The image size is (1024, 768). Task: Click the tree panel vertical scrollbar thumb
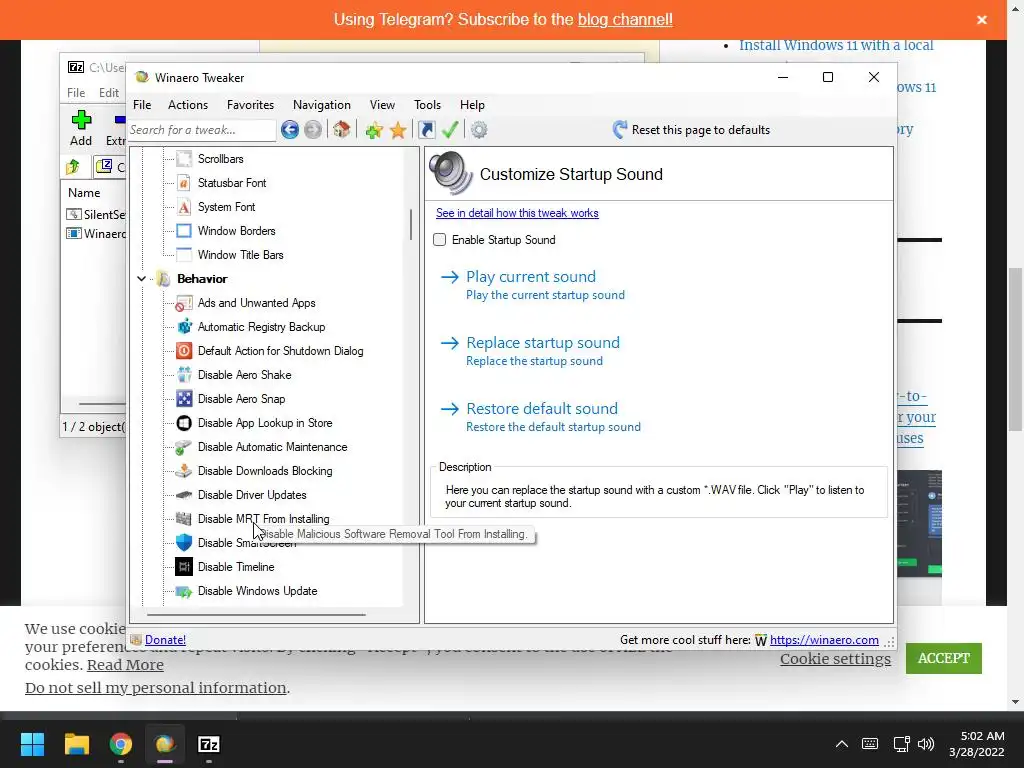411,224
